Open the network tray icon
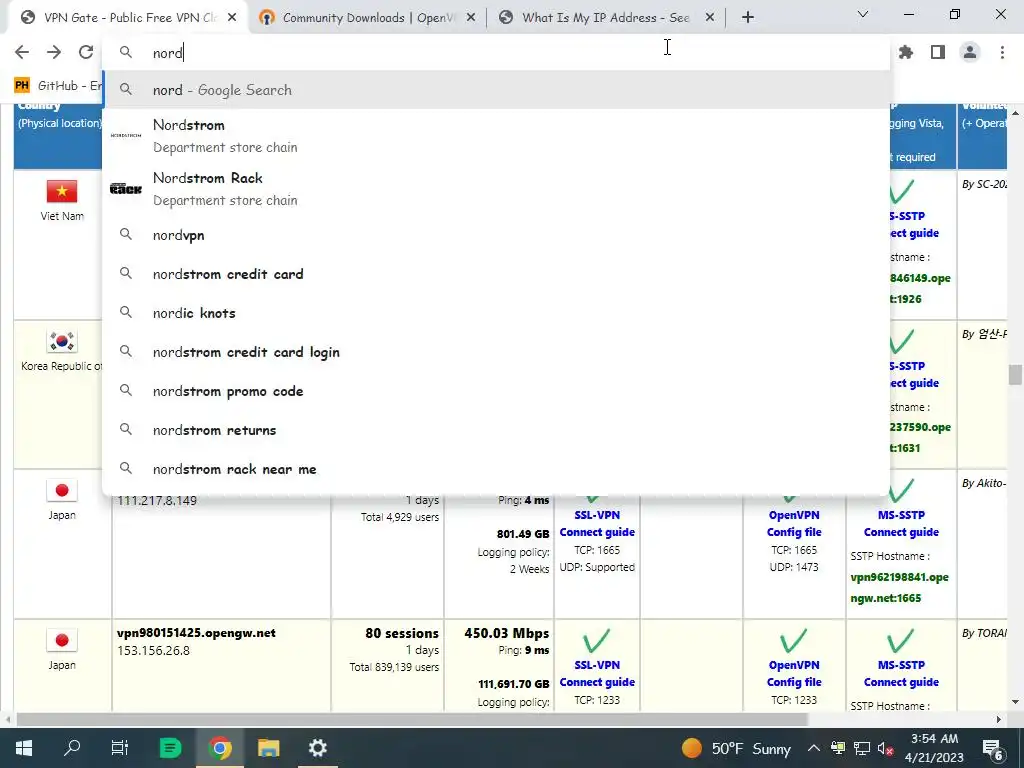Image resolution: width=1024 pixels, height=768 pixels. coord(862,748)
